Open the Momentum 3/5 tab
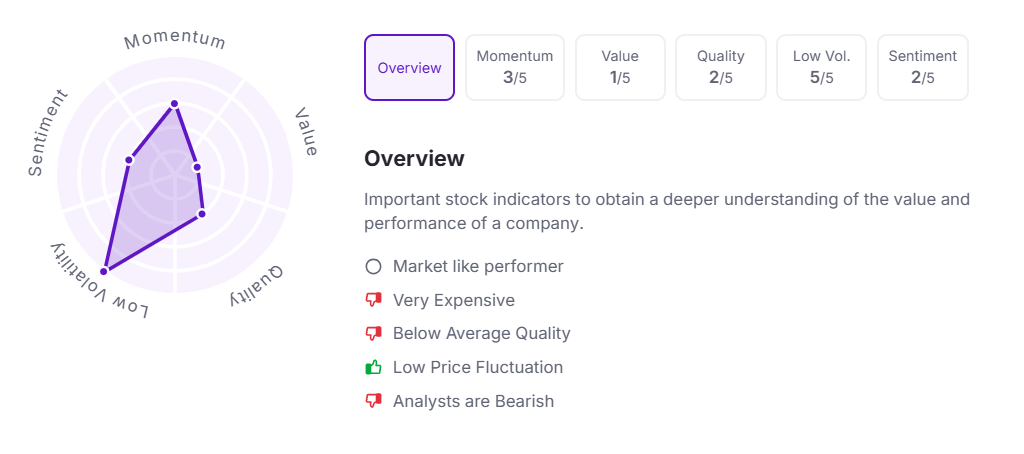This screenshot has height=454, width=1024. [x=515, y=68]
